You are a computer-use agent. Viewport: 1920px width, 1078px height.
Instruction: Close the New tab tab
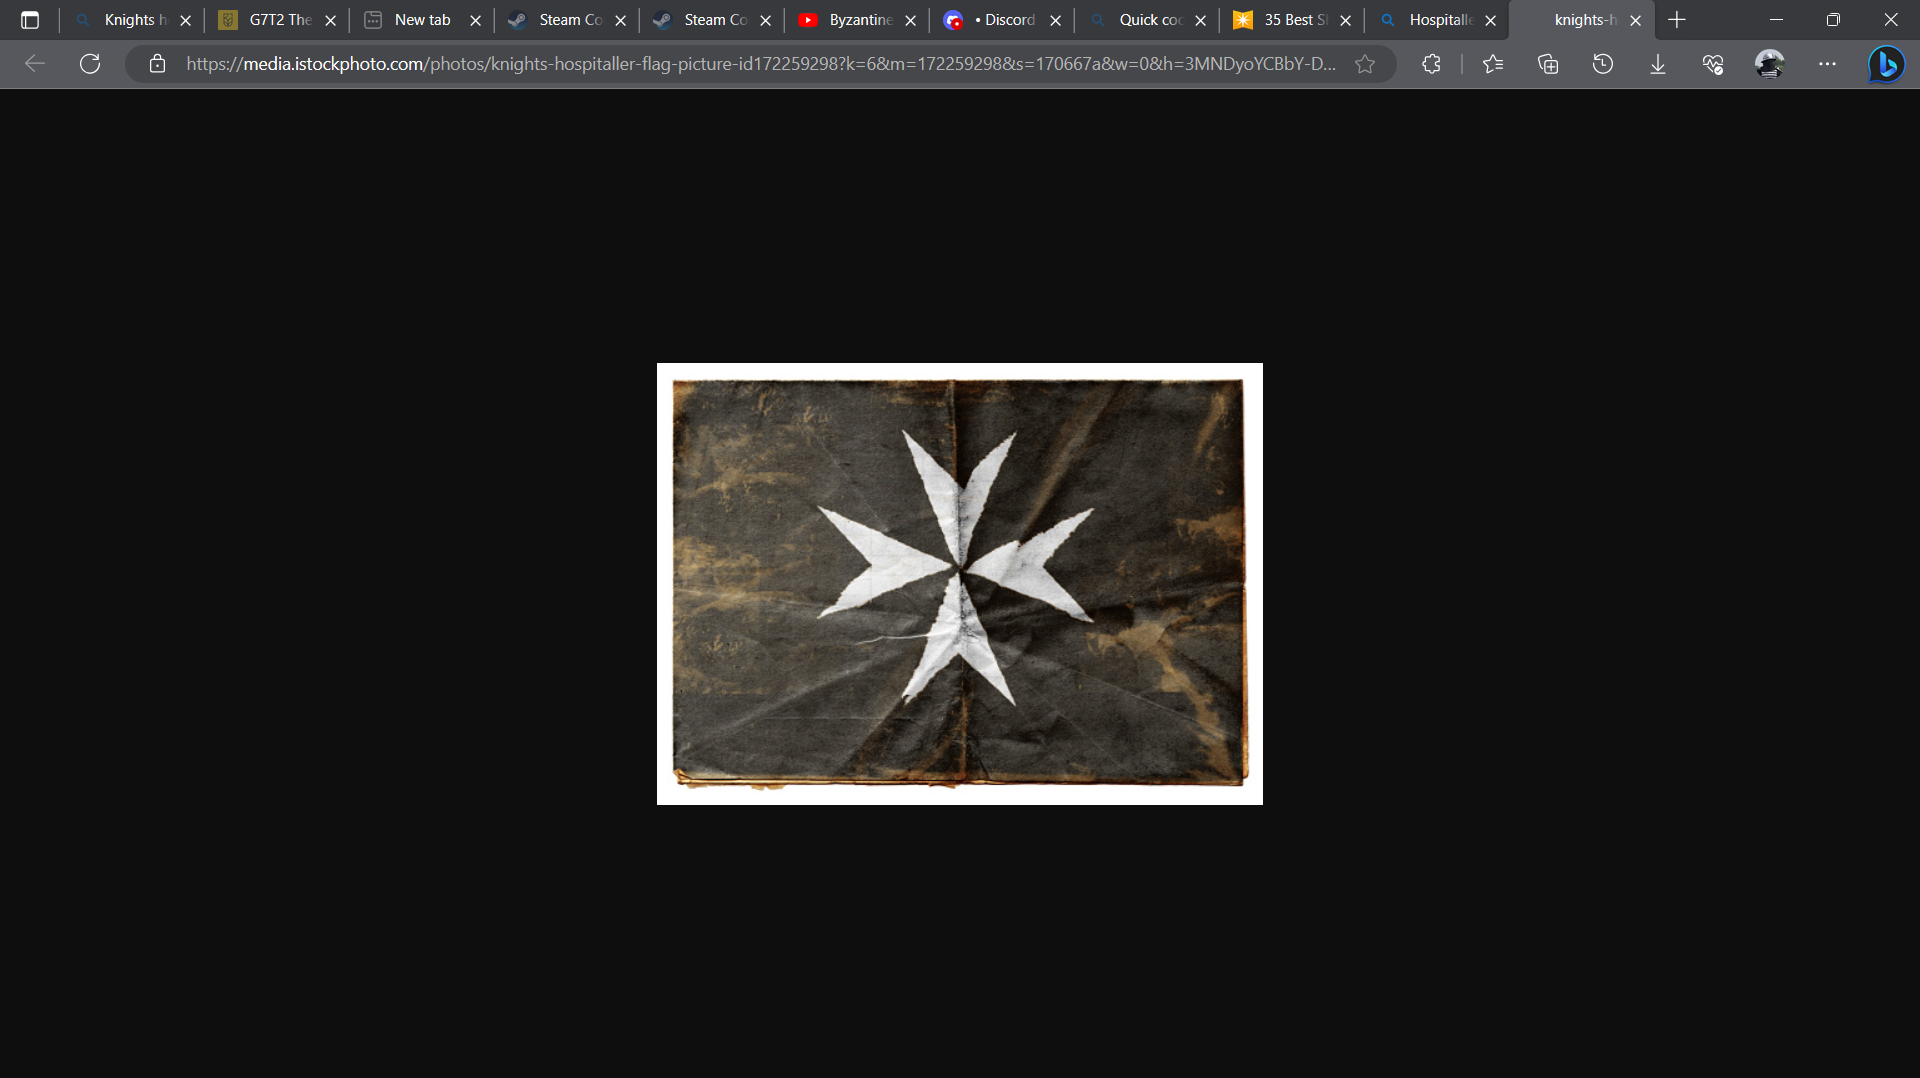(x=475, y=20)
